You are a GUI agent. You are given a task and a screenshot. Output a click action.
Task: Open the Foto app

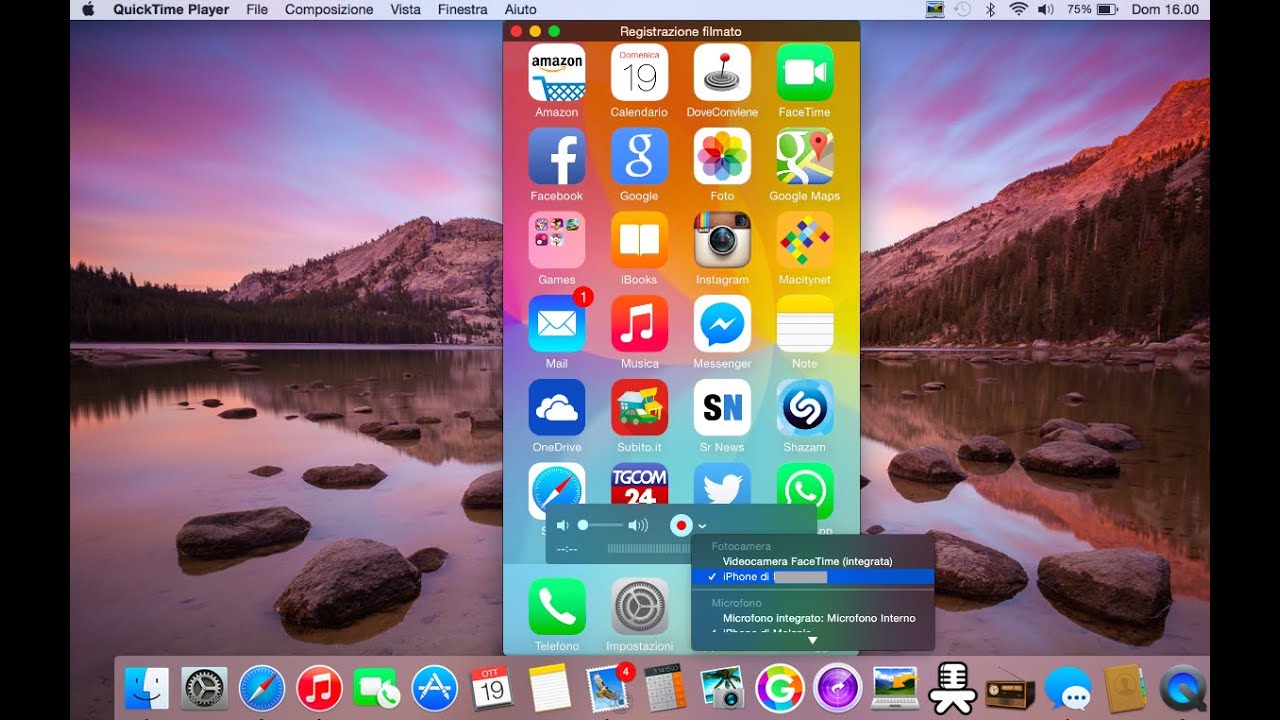(722, 156)
